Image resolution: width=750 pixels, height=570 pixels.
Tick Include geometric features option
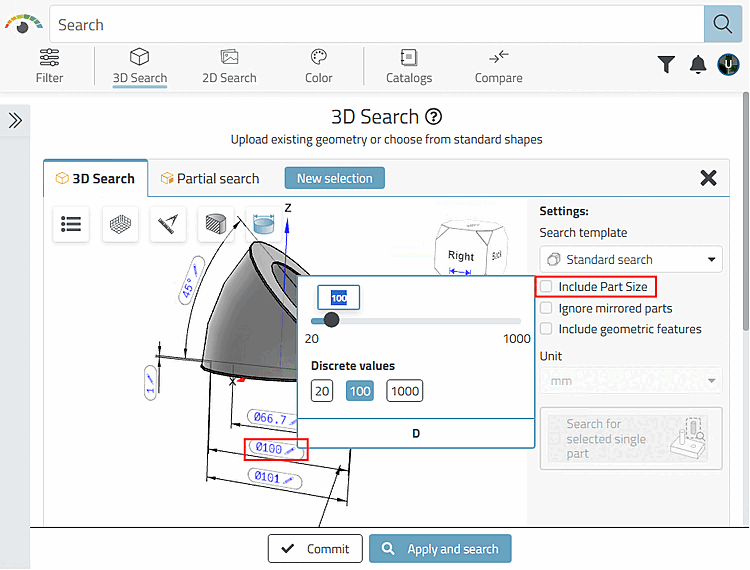pos(546,329)
